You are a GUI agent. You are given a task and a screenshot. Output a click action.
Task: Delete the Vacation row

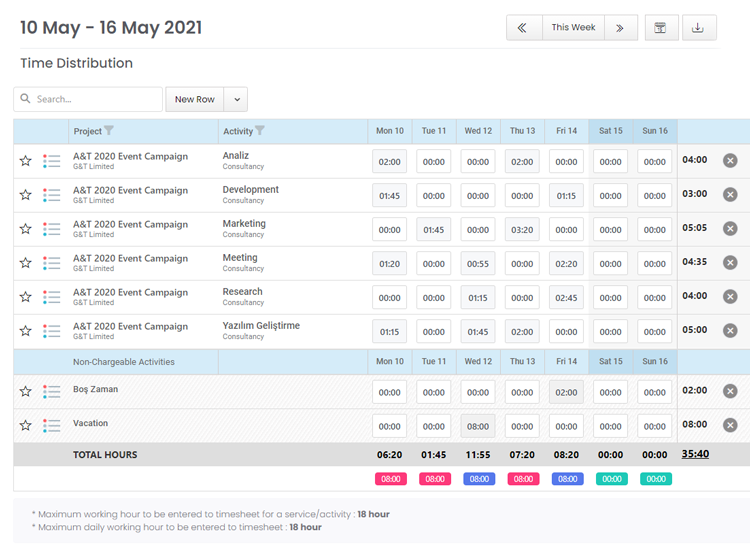pyautogui.click(x=730, y=426)
